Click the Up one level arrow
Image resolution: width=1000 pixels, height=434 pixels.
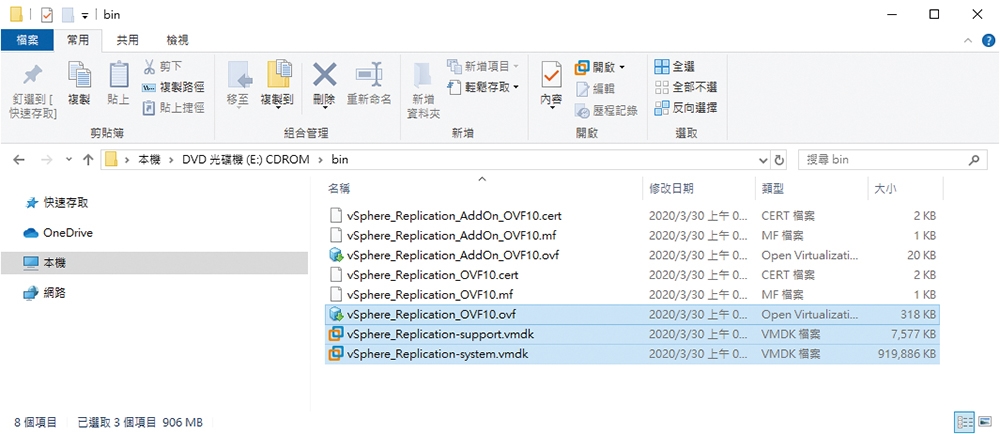[x=89, y=160]
